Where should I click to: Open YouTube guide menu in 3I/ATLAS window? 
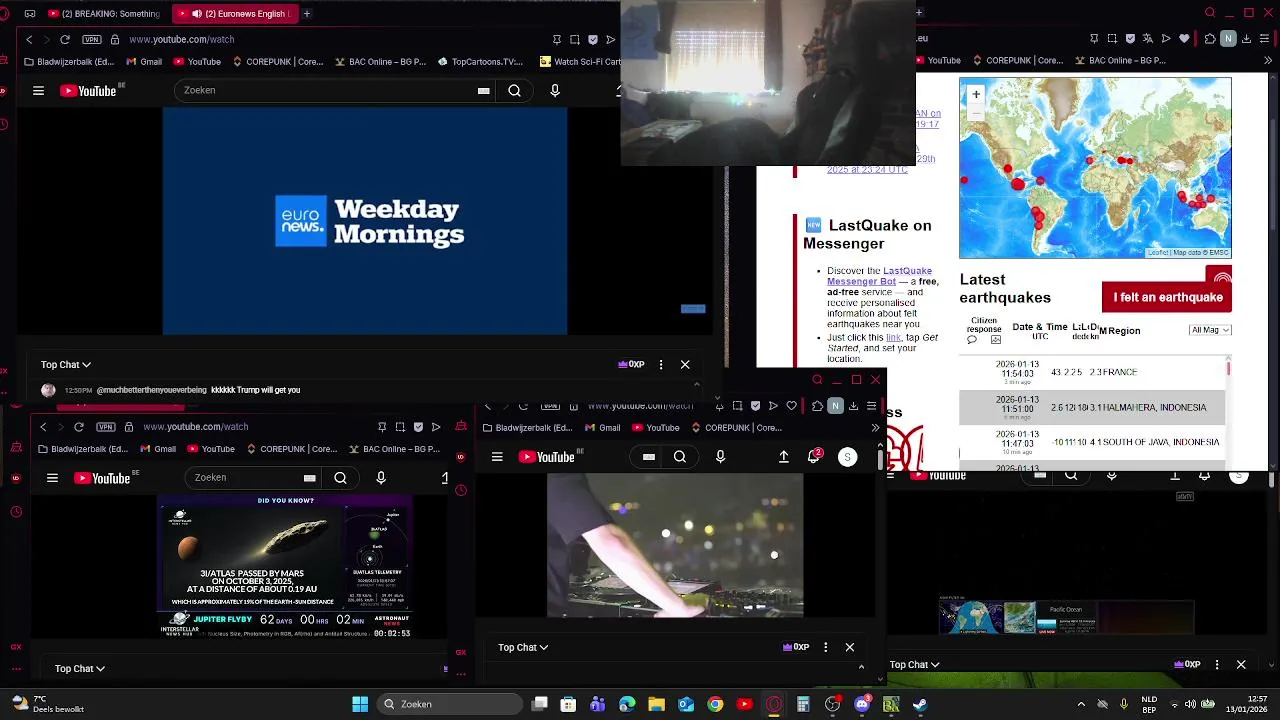(x=52, y=478)
